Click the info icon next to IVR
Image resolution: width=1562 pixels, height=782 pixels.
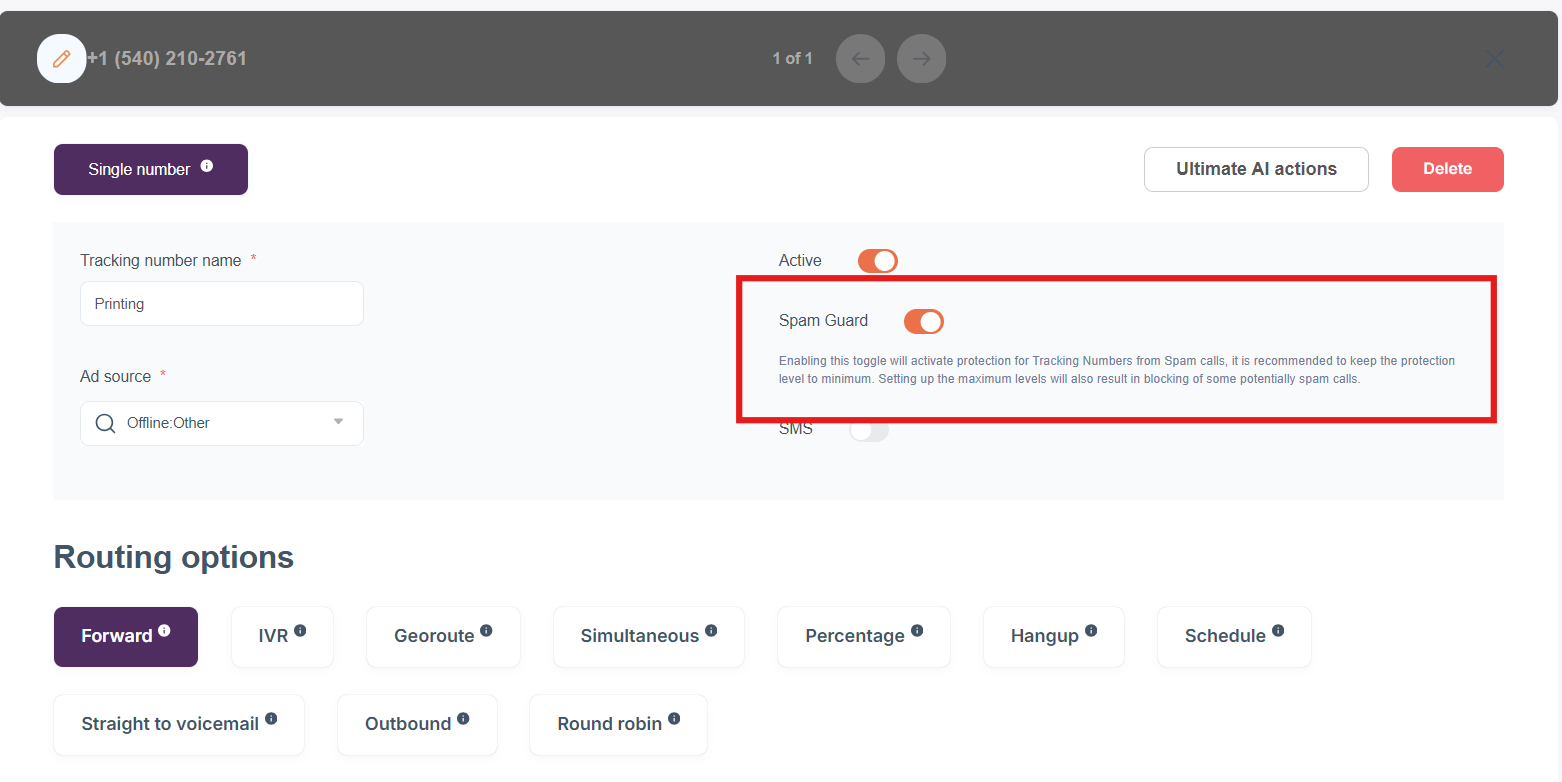pyautogui.click(x=300, y=631)
